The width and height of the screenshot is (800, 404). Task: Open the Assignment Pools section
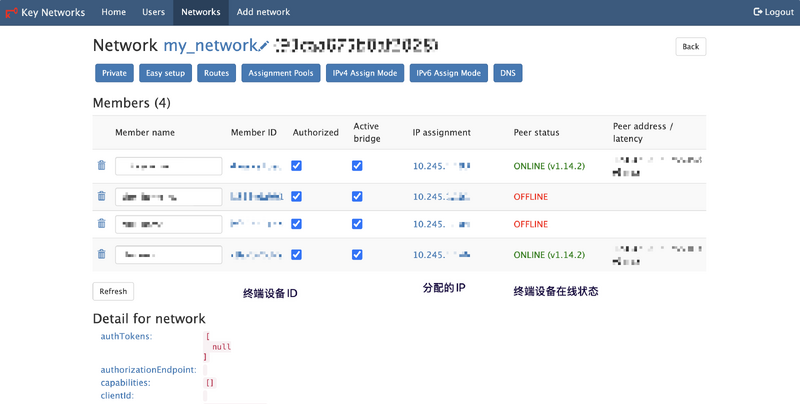(281, 73)
